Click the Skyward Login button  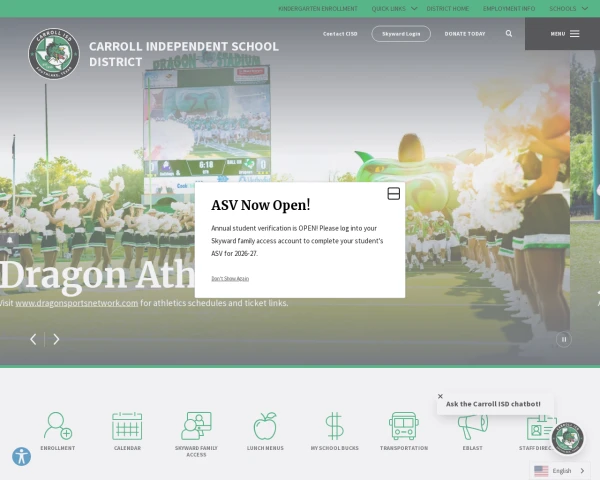(401, 34)
